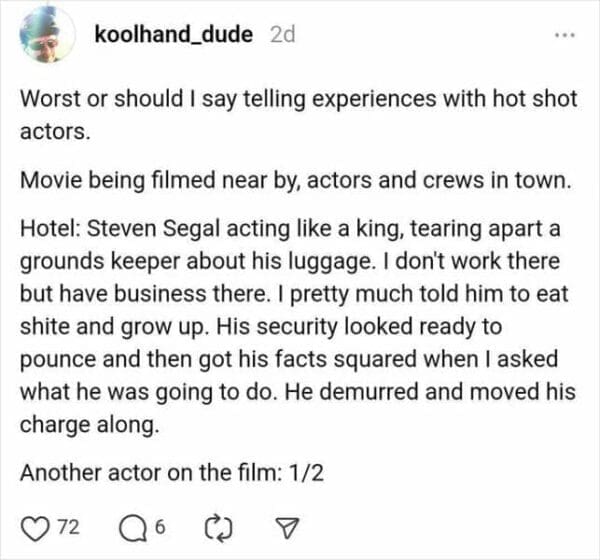Viewport: 600px width, 560px height.
Task: Click the word "shite" in the post
Action: coord(45,326)
